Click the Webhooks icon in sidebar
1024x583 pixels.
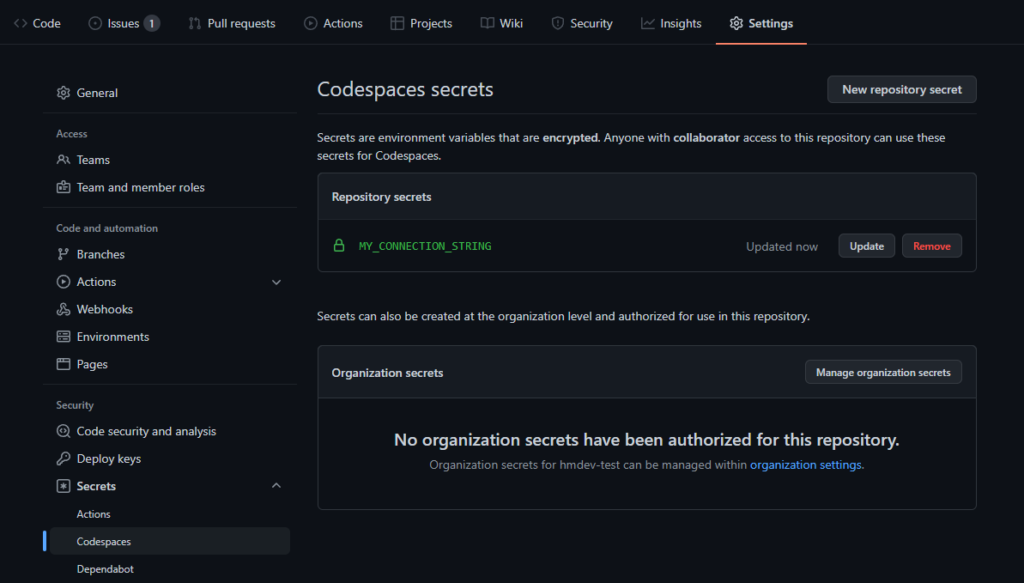pyautogui.click(x=63, y=310)
